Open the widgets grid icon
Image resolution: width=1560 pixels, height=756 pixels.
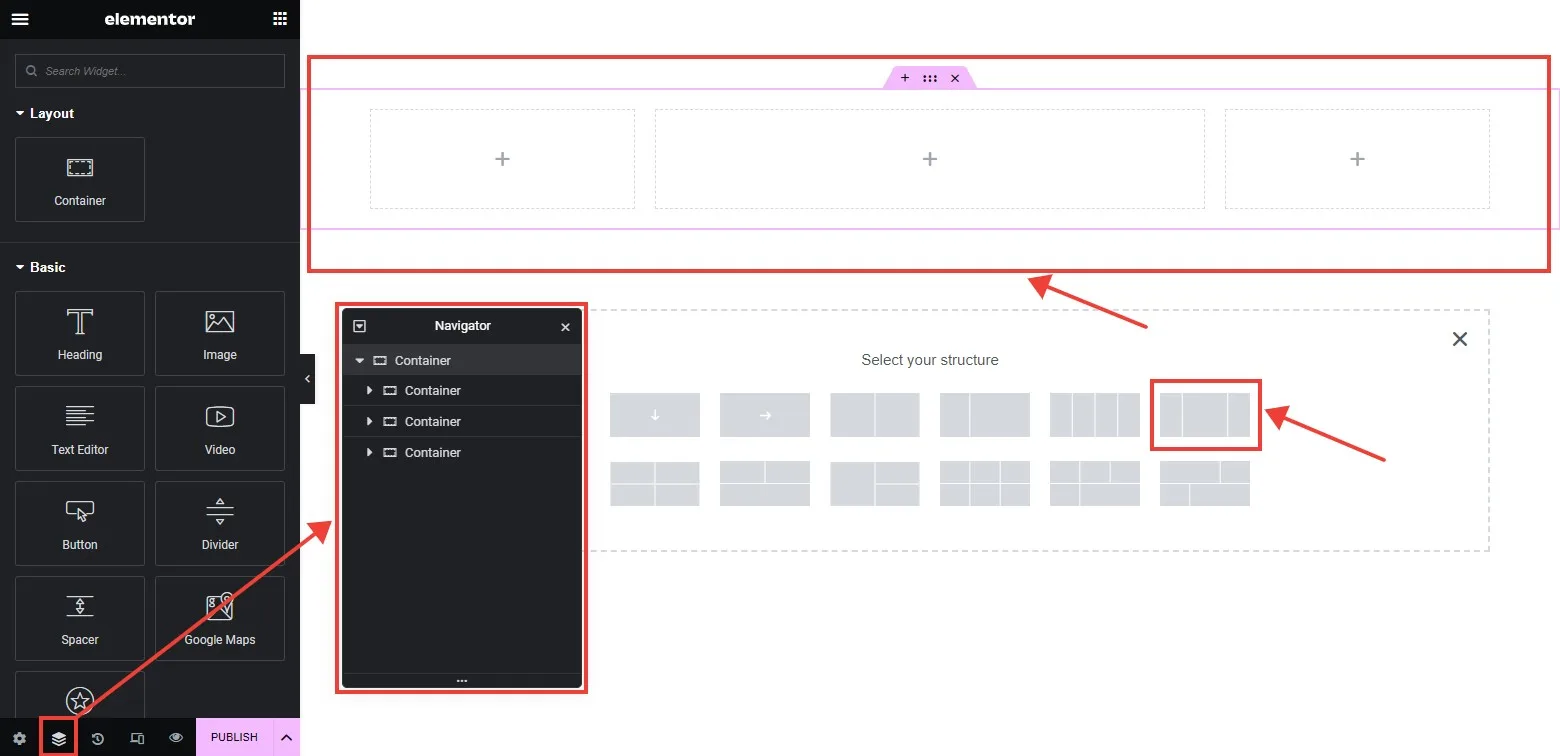pos(280,19)
